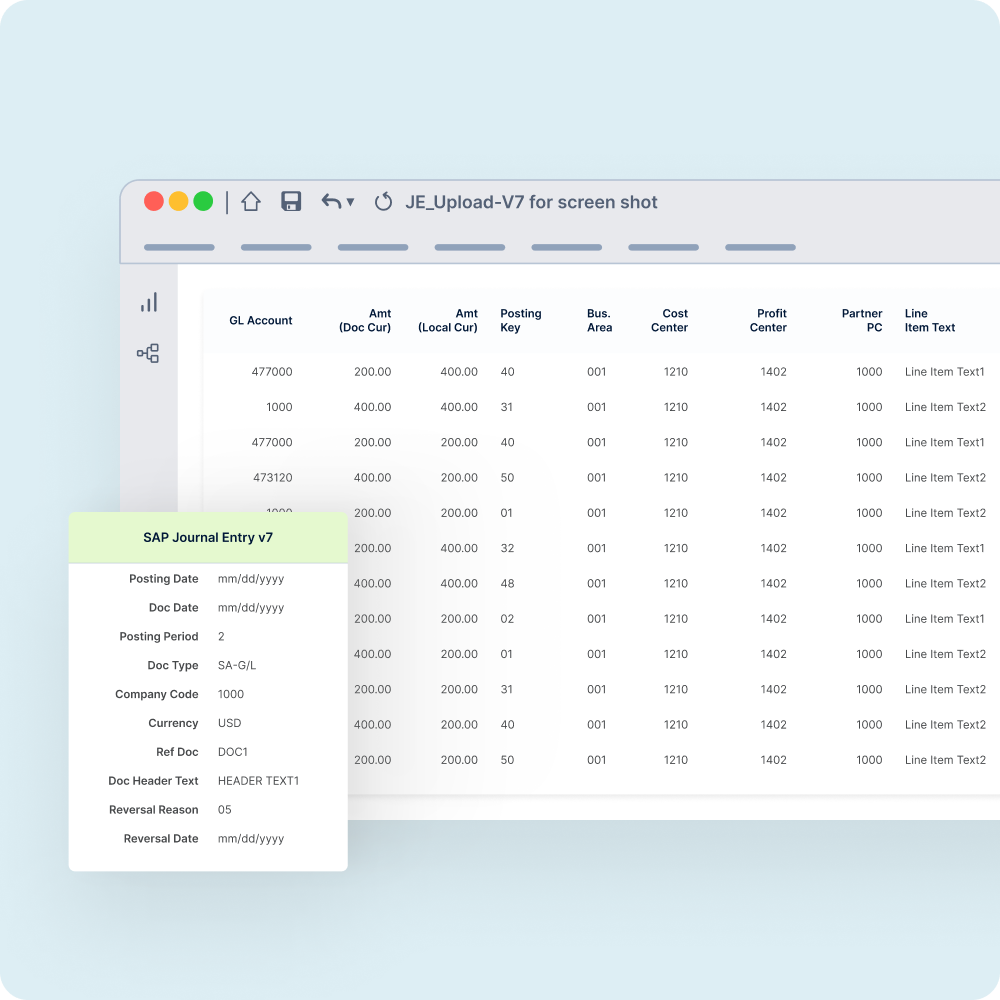Screen dimensions: 1000x1000
Task: Select the first tab below the toolbar
Action: pos(178,247)
